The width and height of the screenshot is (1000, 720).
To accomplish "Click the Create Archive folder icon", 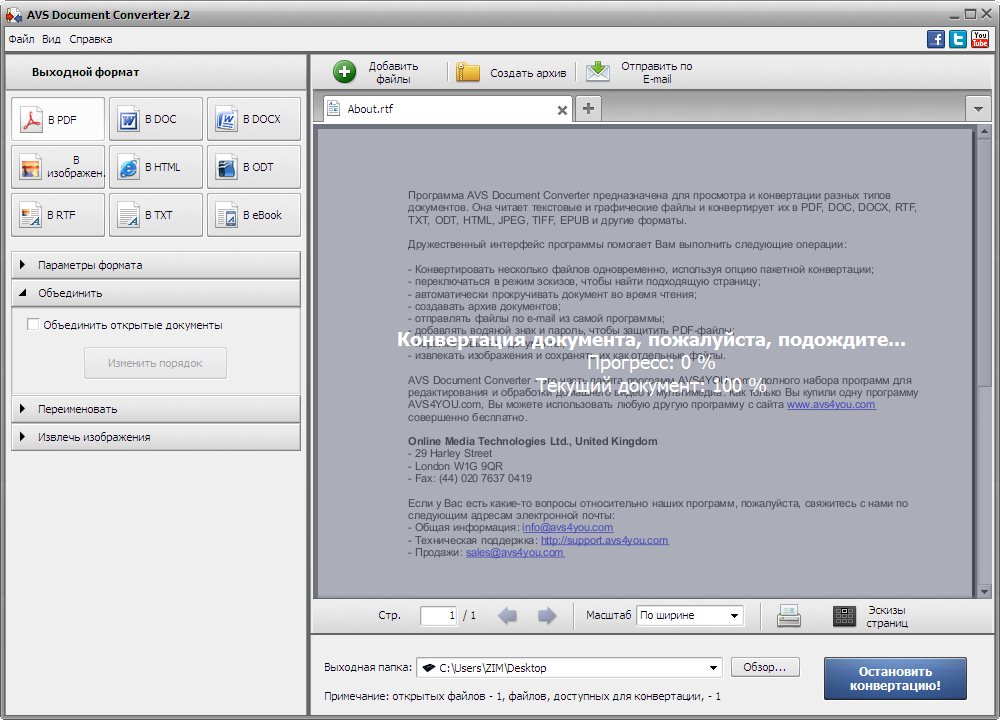I will click(468, 72).
